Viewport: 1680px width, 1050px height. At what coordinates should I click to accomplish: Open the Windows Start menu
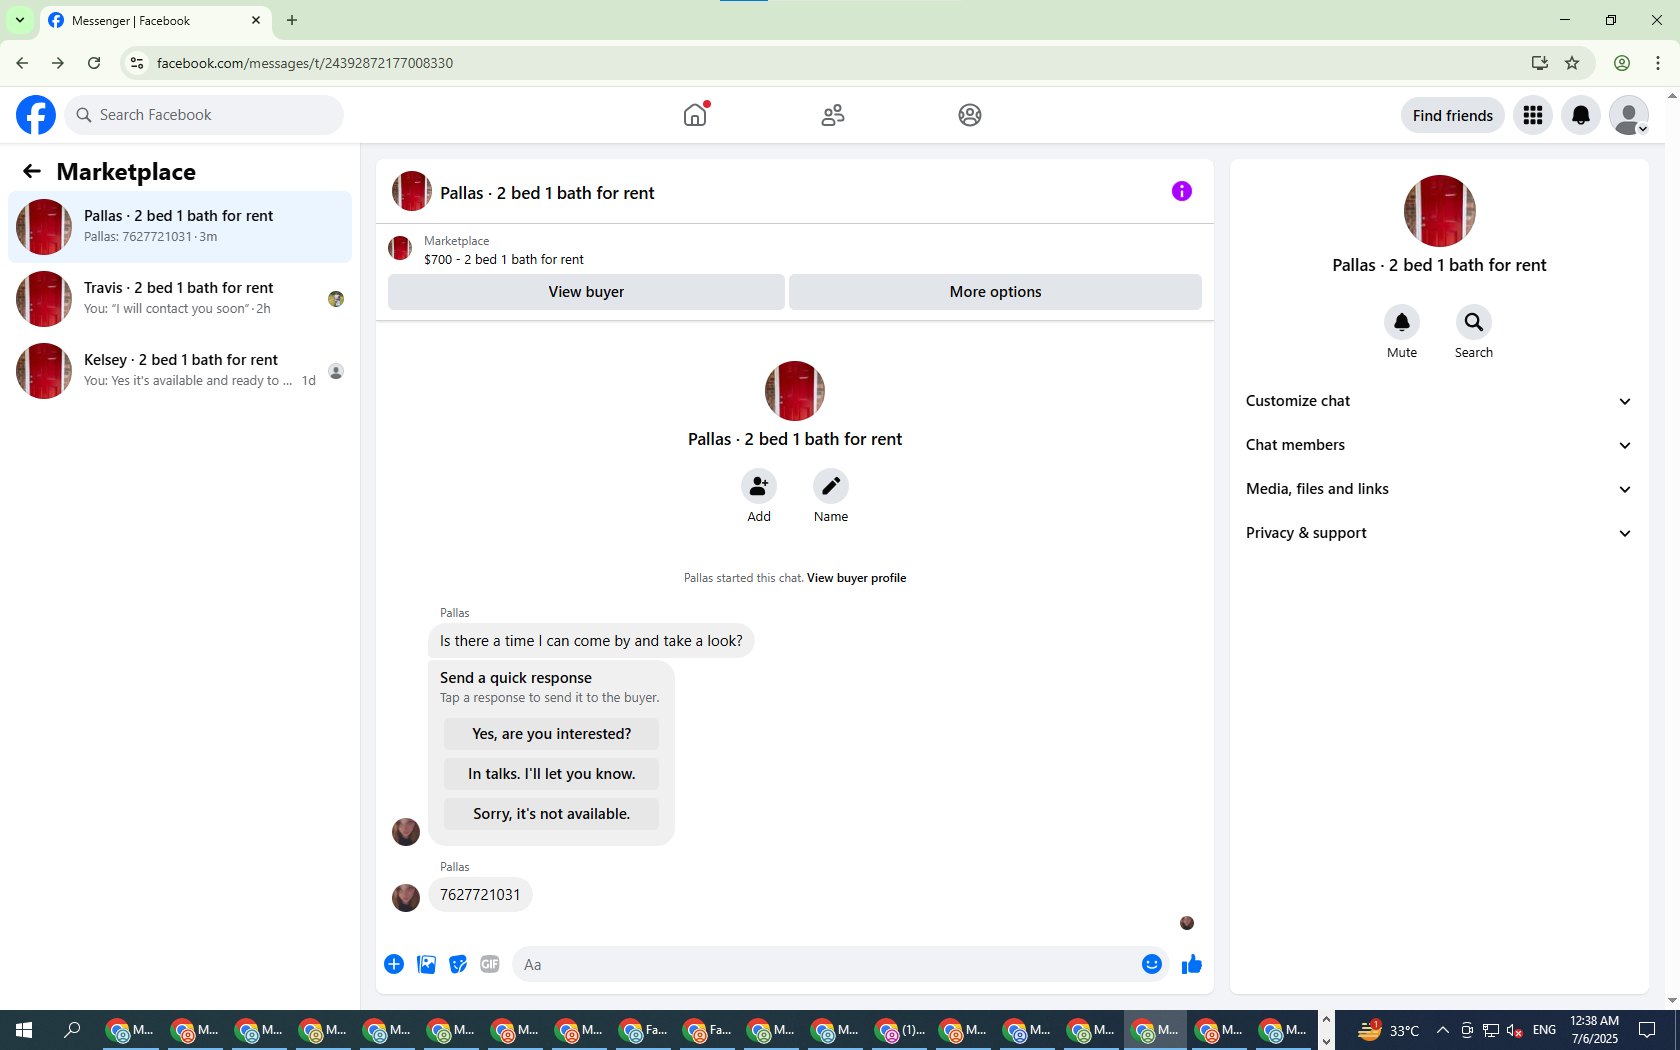(x=24, y=1030)
